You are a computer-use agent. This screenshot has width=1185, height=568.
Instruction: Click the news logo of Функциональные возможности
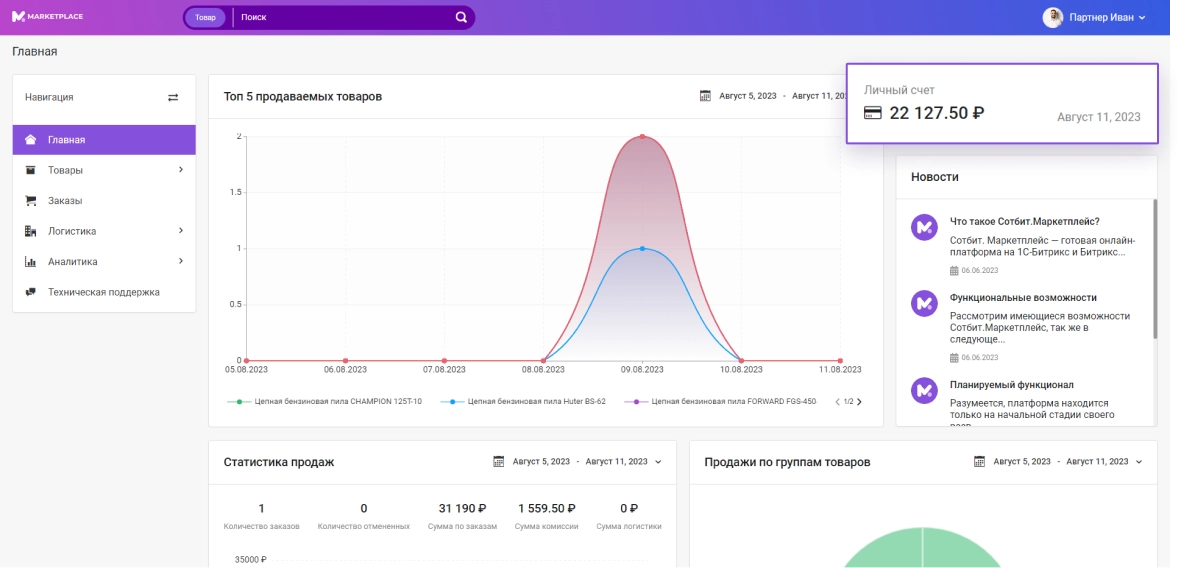click(924, 303)
